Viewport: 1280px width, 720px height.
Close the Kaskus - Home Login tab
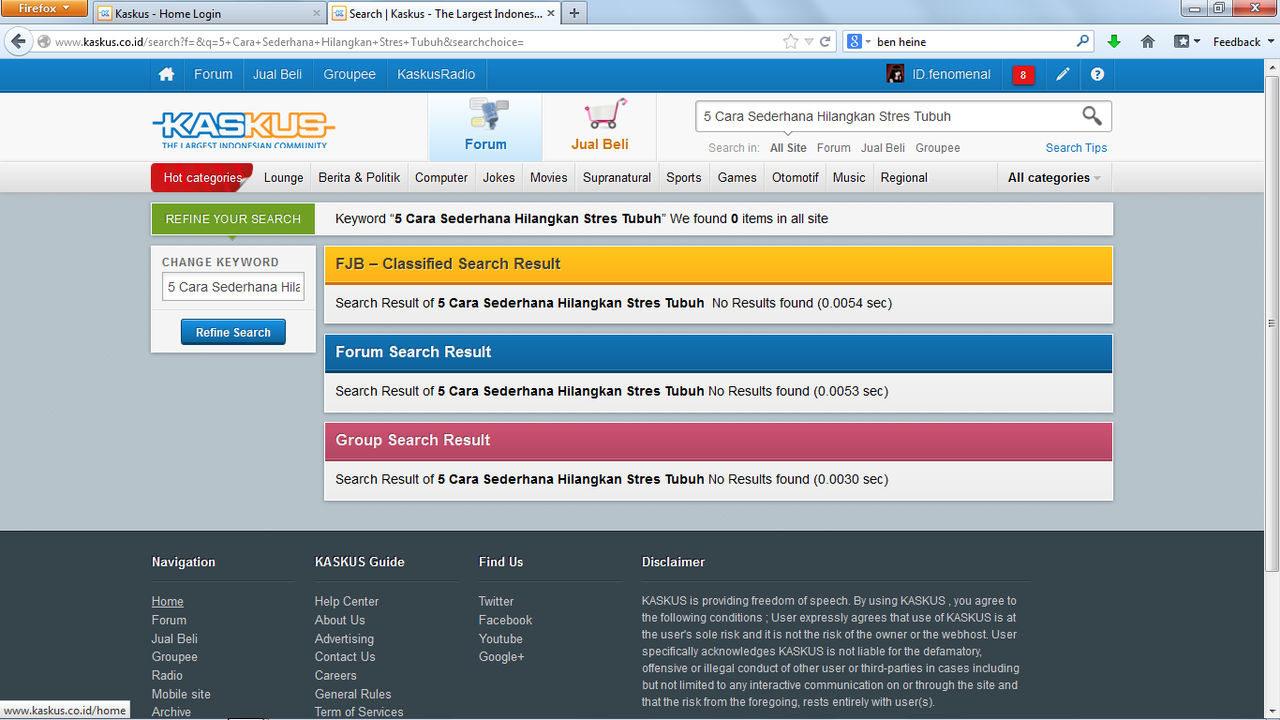pos(317,14)
